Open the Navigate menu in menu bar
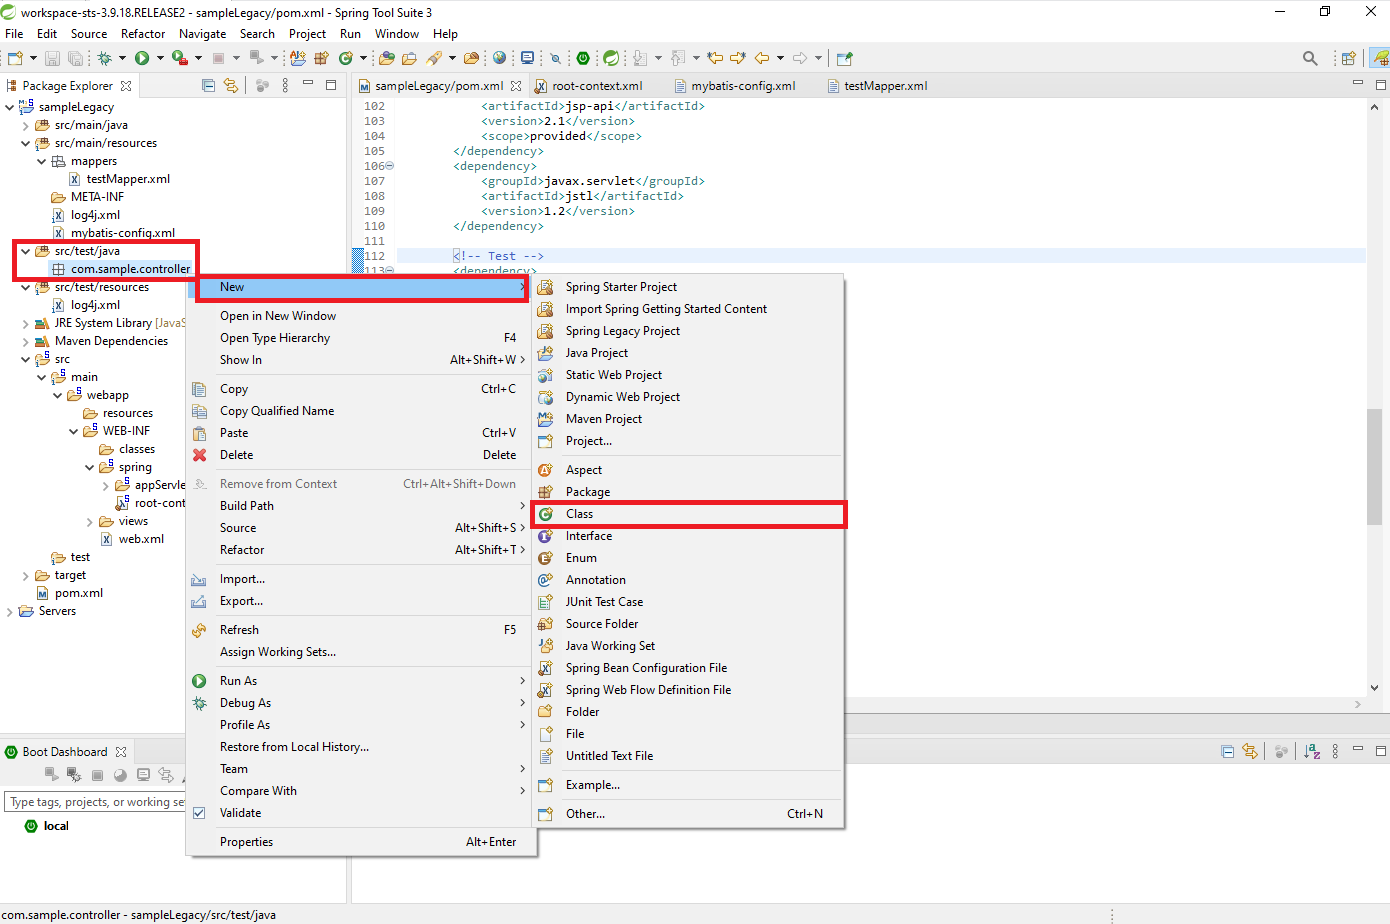 (203, 33)
